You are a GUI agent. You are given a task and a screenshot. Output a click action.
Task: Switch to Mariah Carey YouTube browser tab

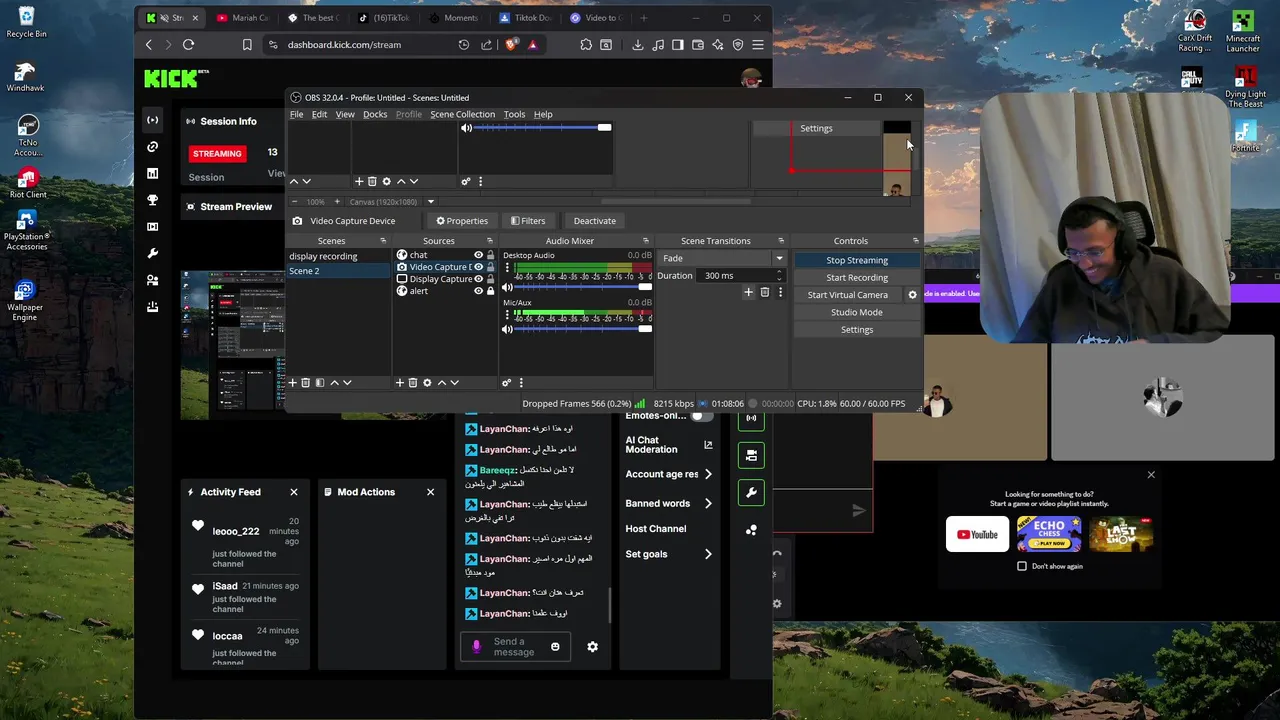point(243,18)
